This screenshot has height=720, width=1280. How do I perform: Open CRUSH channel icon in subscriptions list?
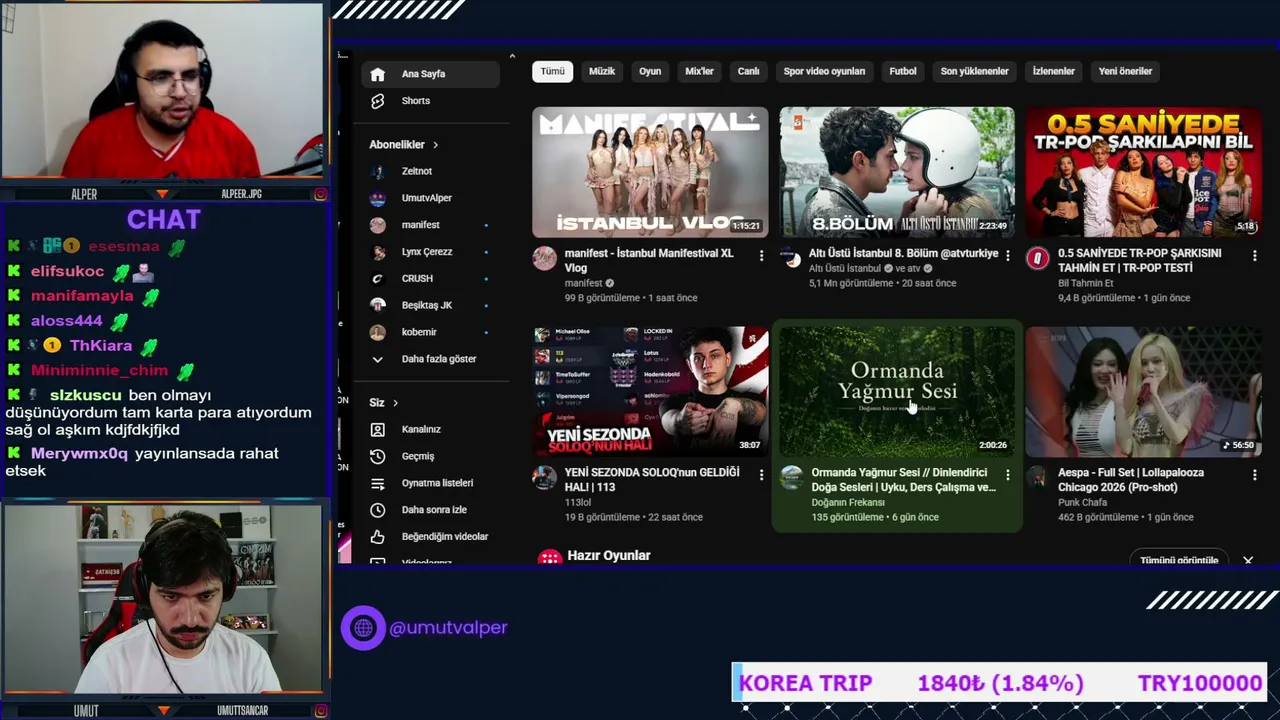pyautogui.click(x=377, y=279)
